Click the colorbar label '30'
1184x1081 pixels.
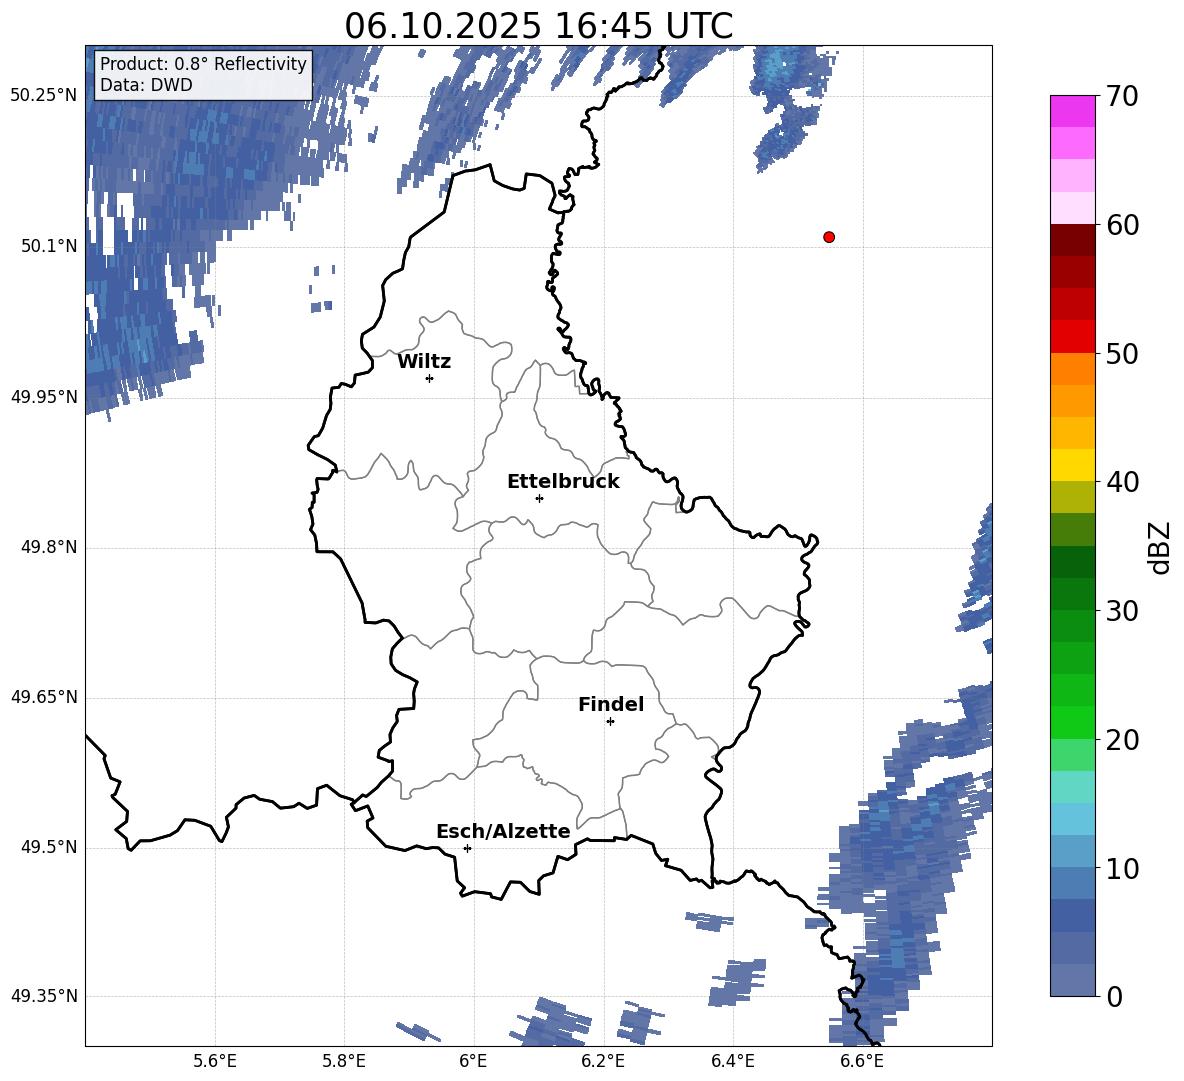[1123, 611]
